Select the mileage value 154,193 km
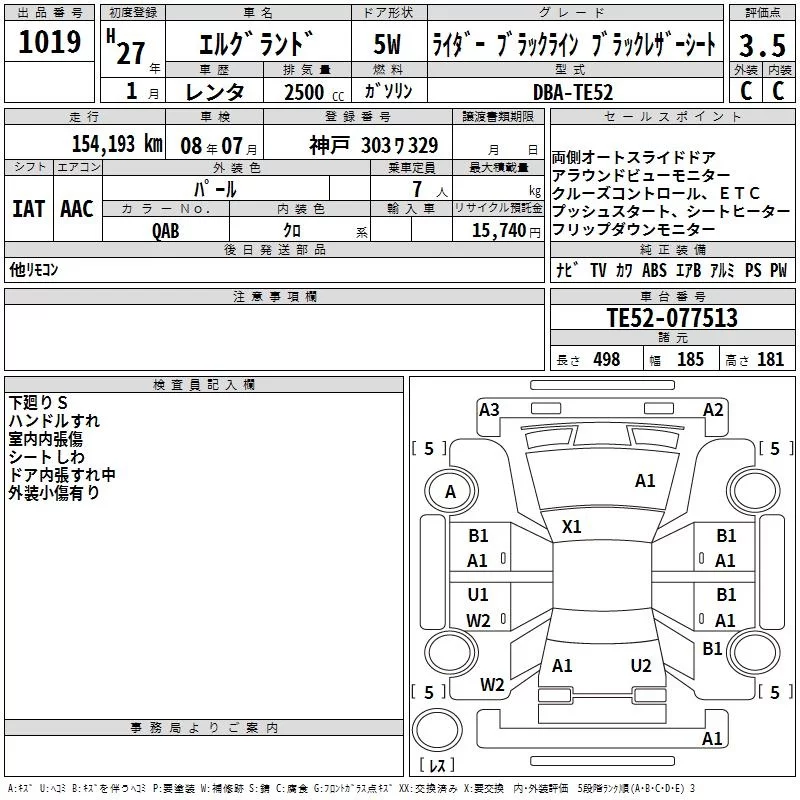Screen dimensions: 800x800 tap(116, 144)
